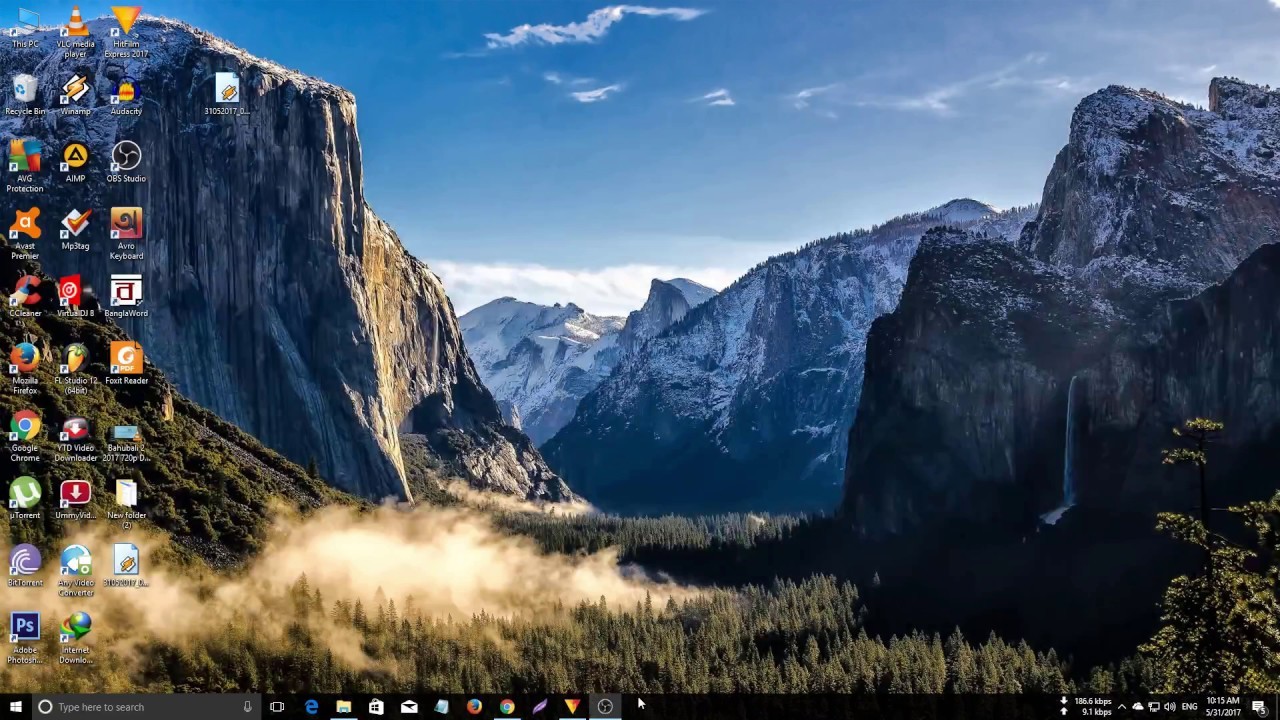Open the ENG input language switcher
The image size is (1280, 720).
(1189, 707)
